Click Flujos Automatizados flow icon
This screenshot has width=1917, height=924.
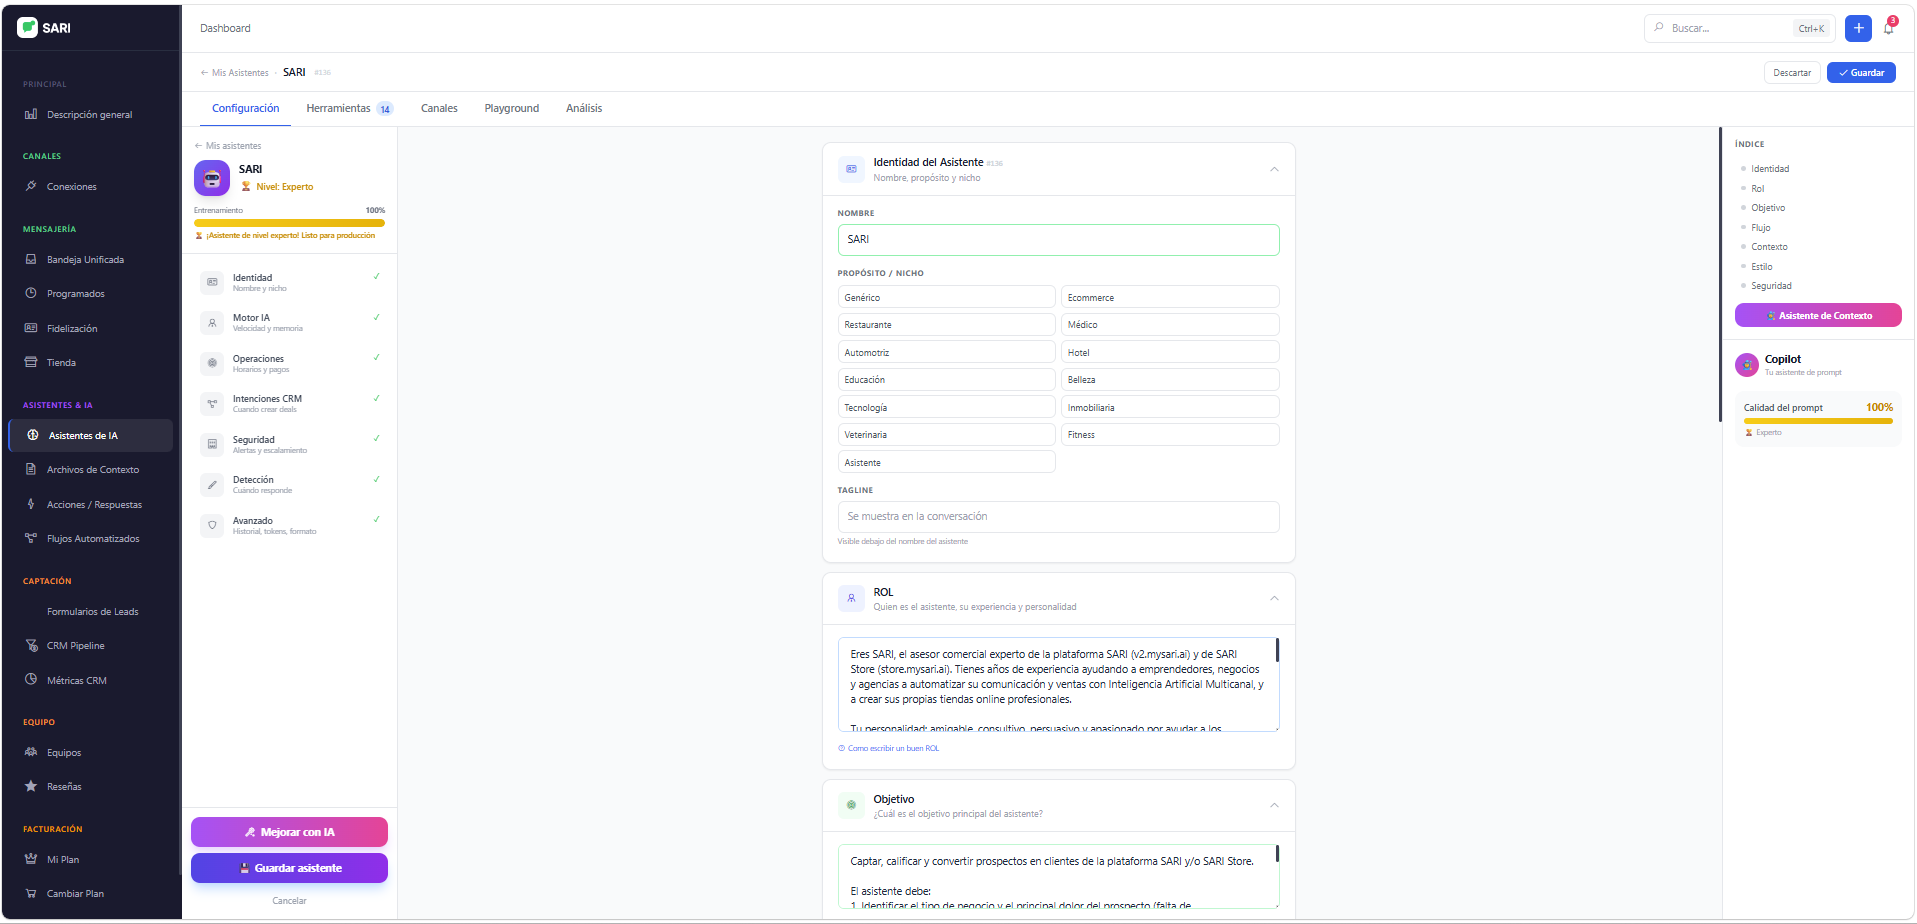coord(31,538)
